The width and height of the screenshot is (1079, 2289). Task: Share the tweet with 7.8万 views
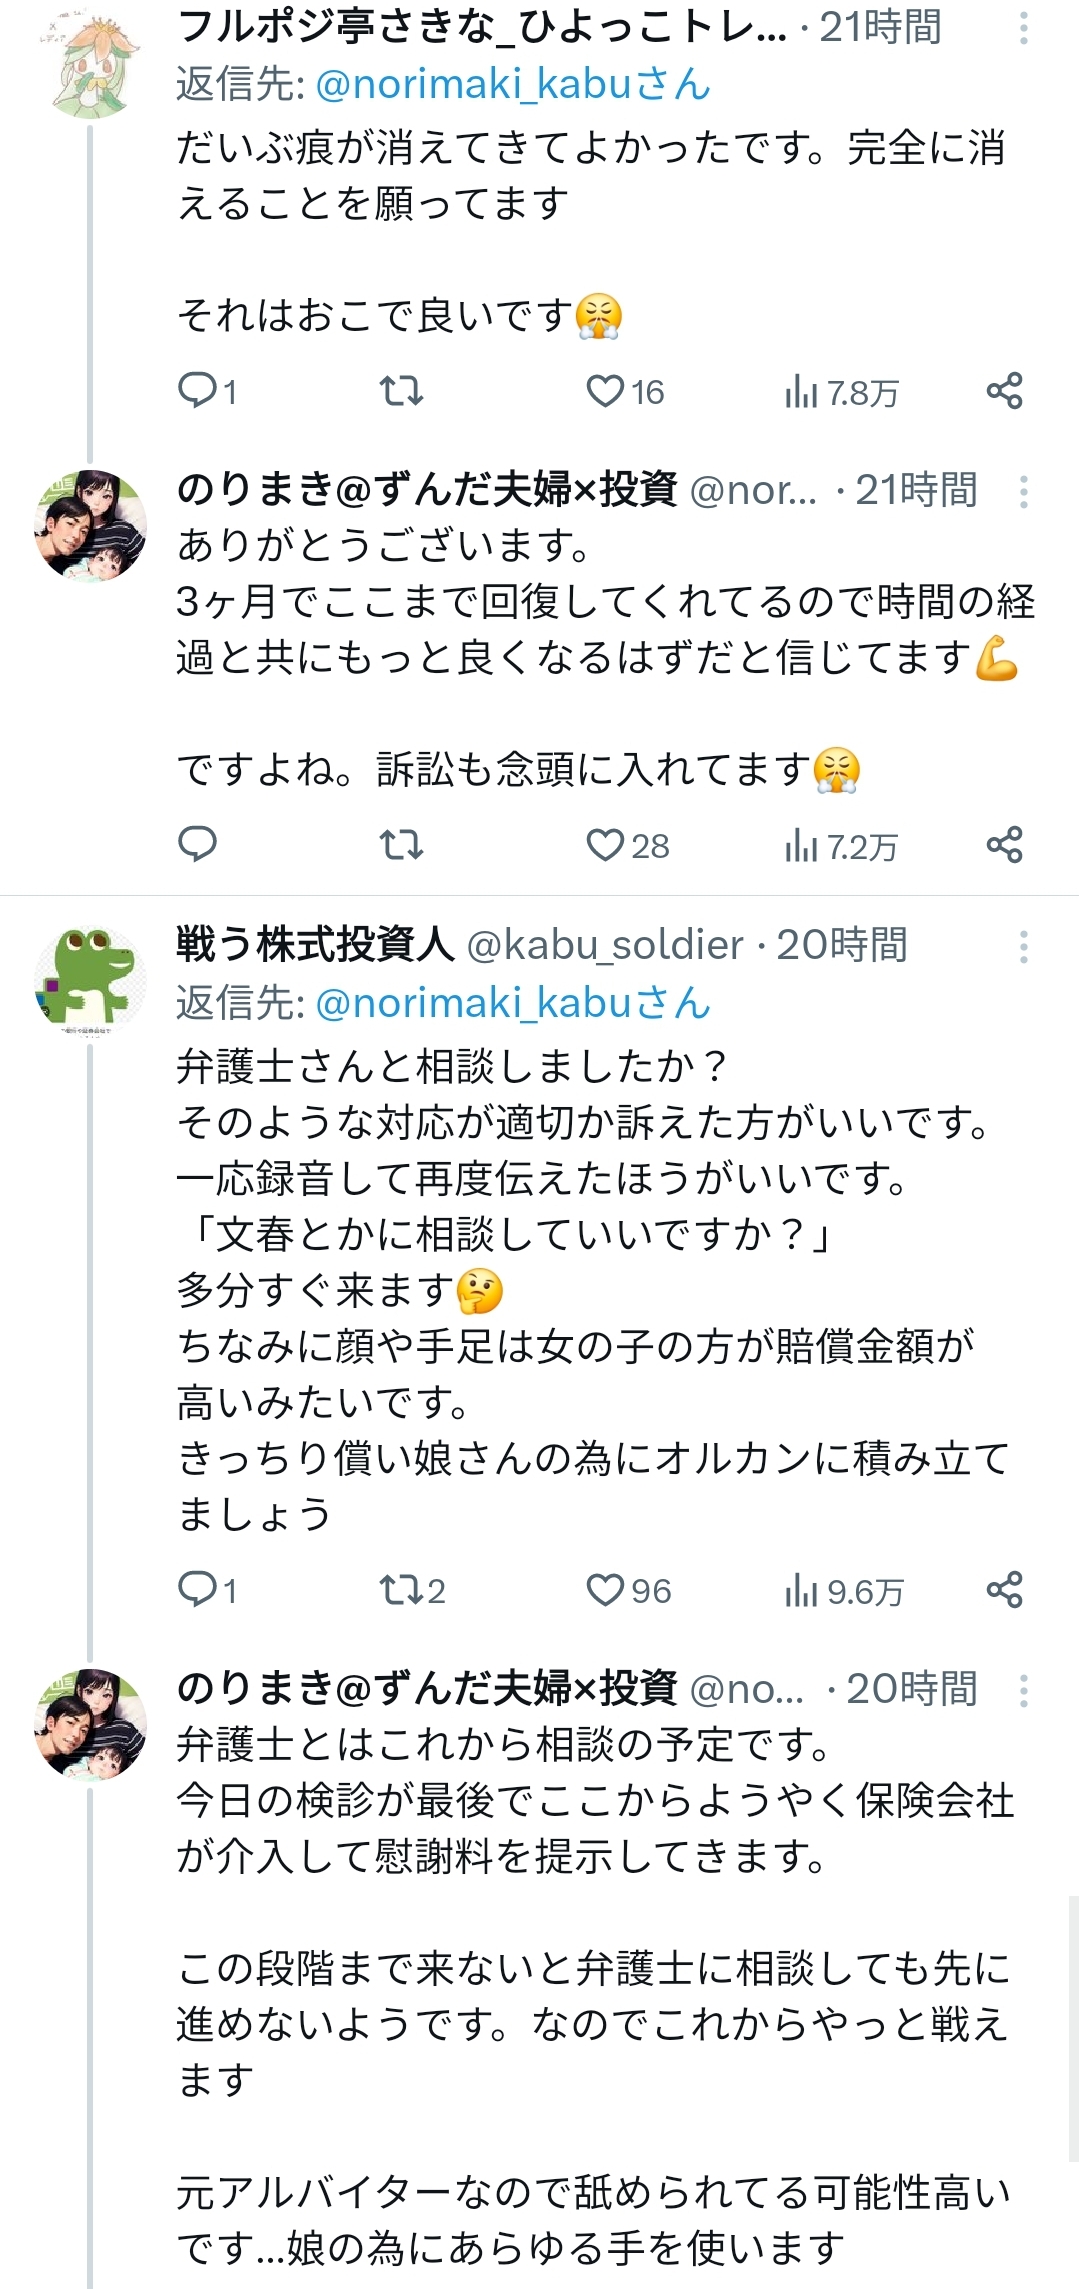coord(1004,391)
